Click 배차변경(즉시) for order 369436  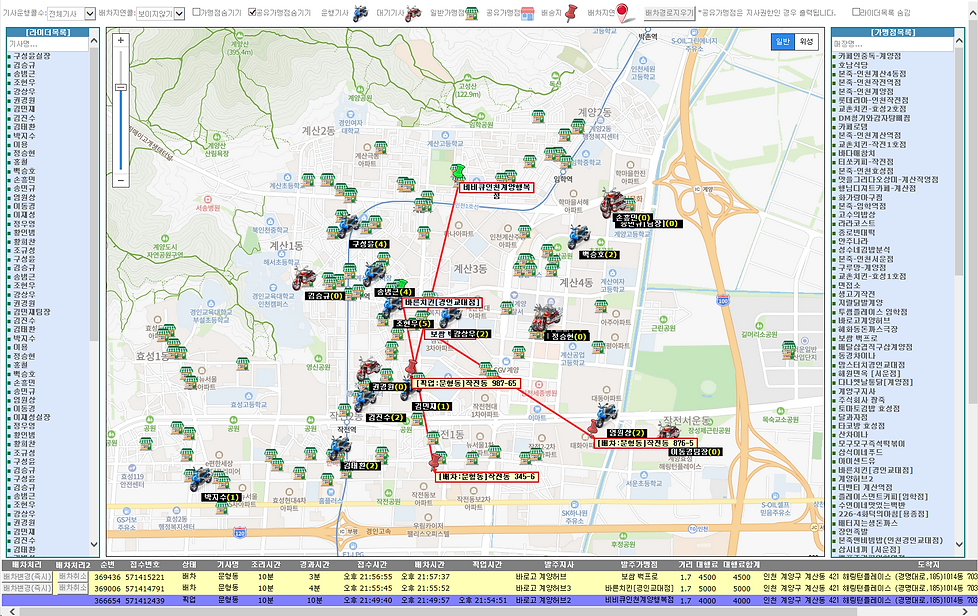[27, 577]
